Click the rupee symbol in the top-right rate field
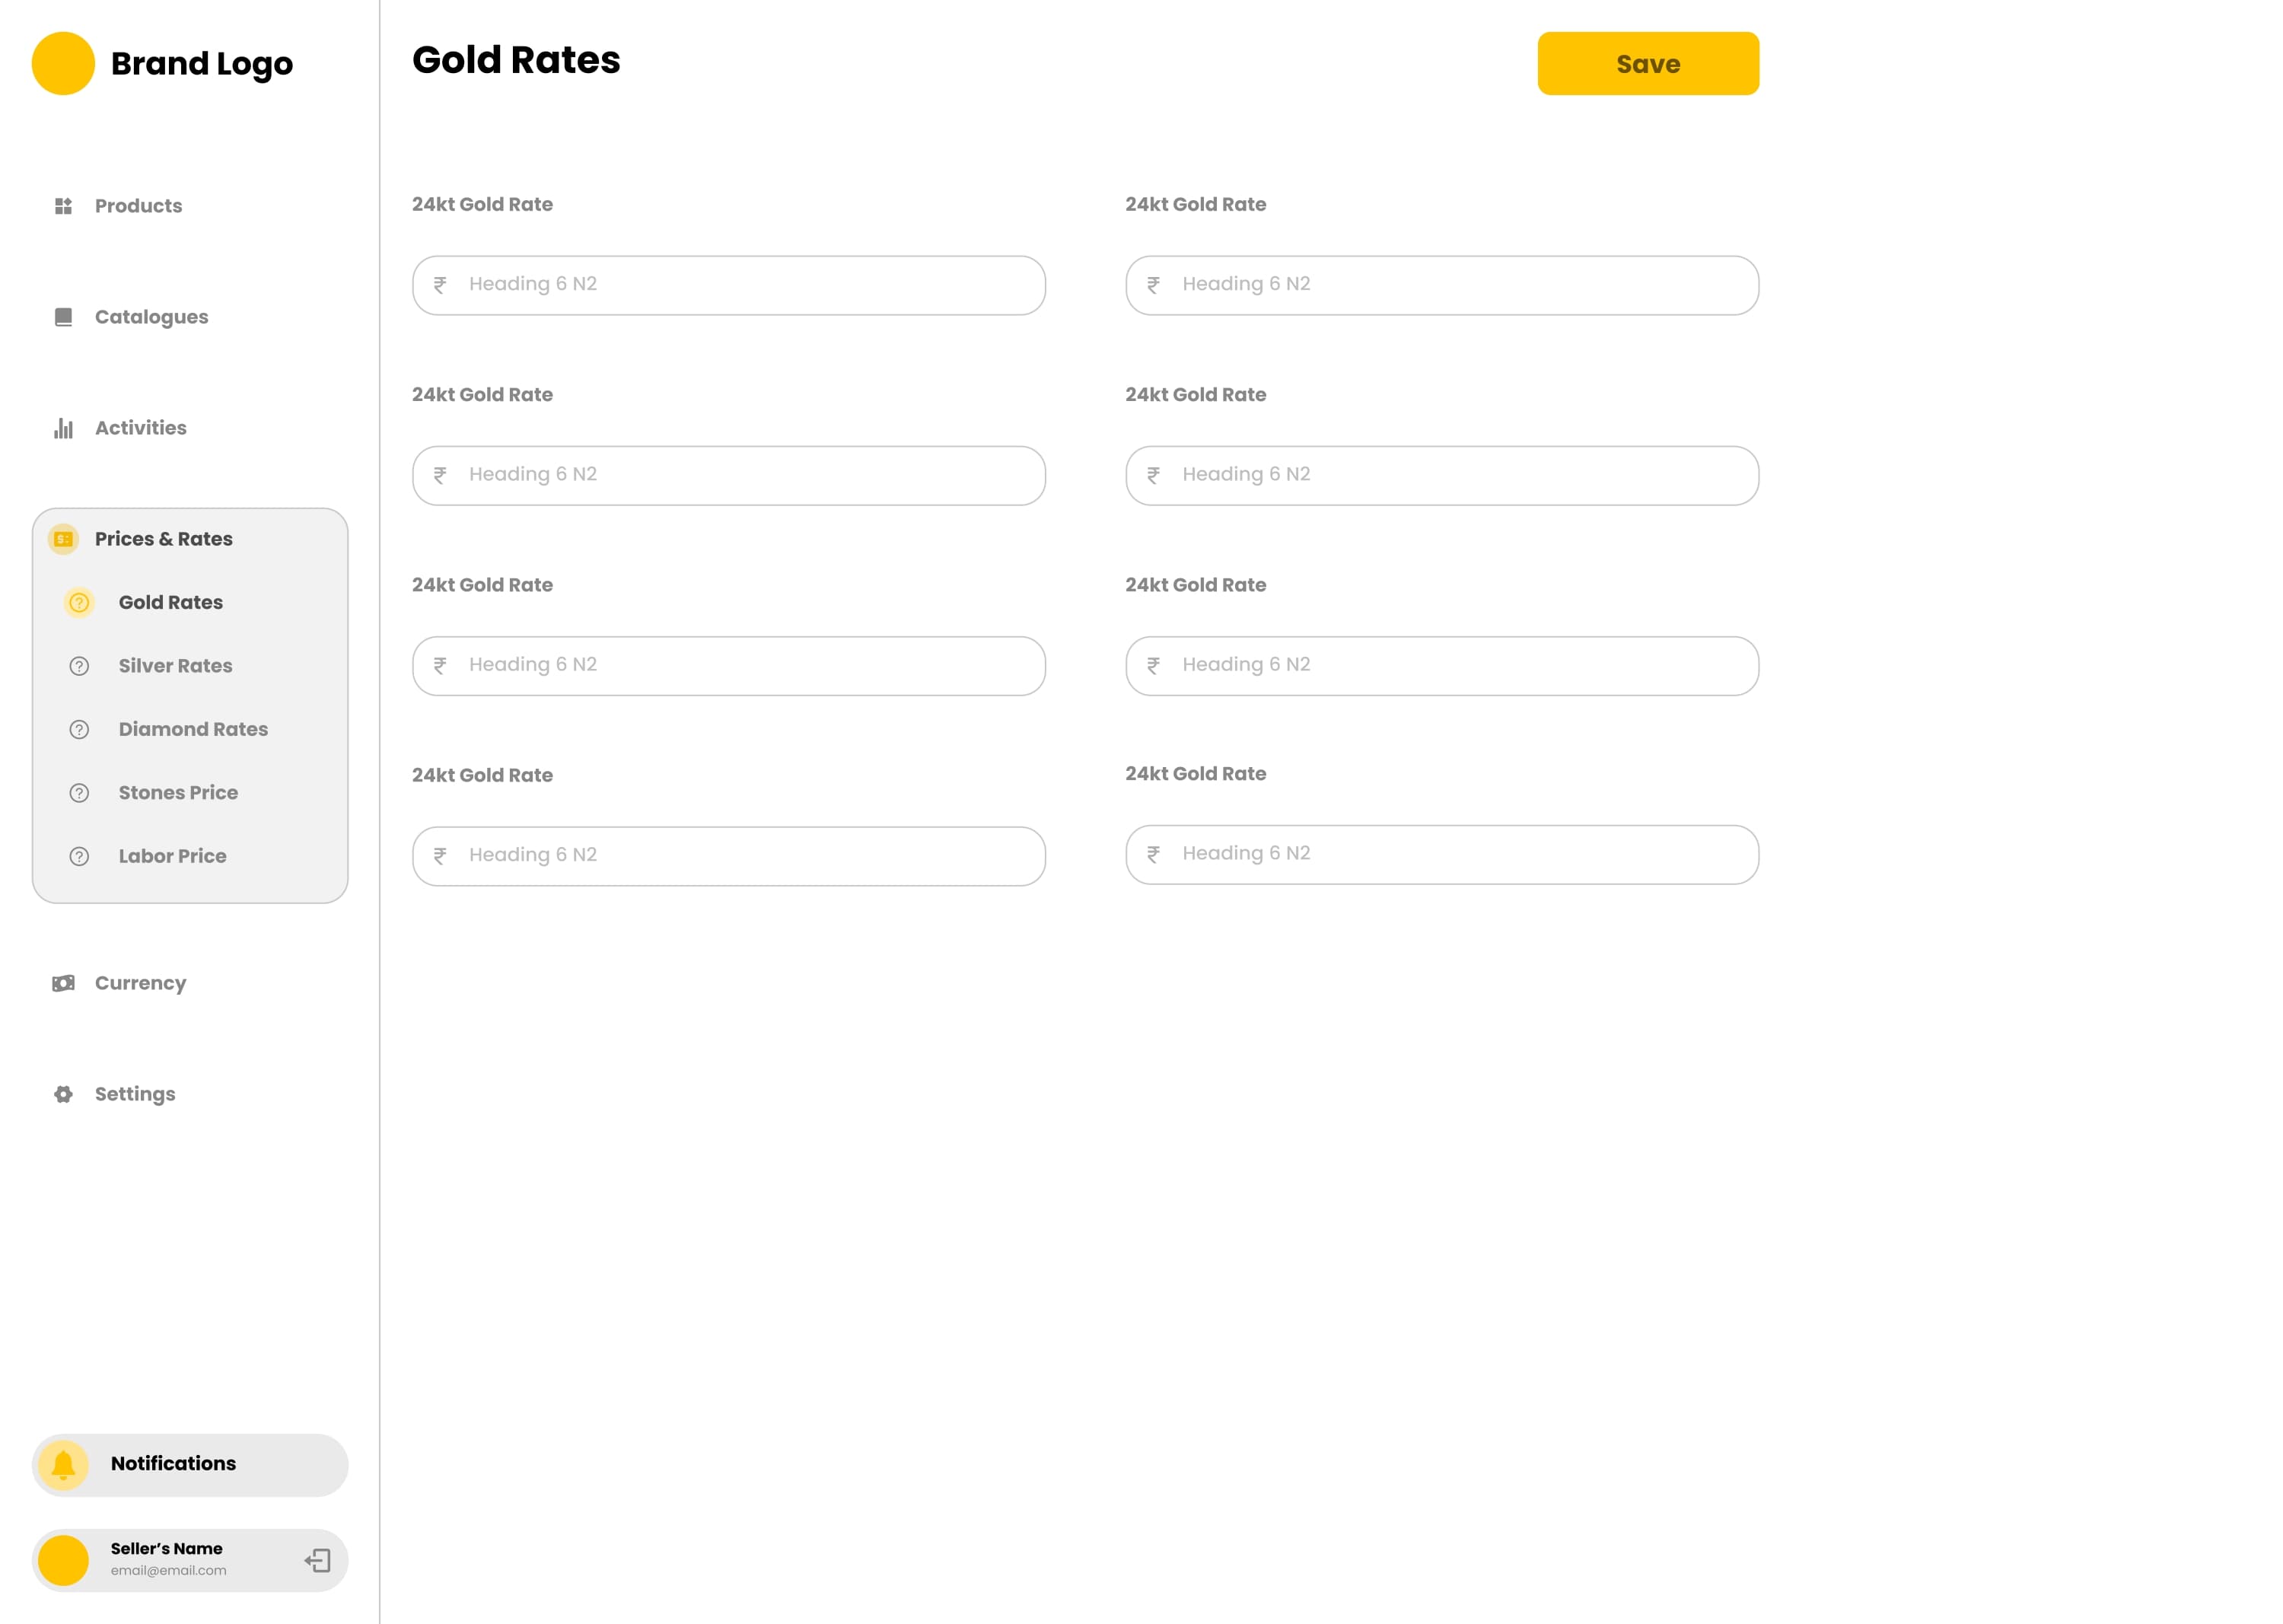The height and width of the screenshot is (1624, 2283). 1154,285
